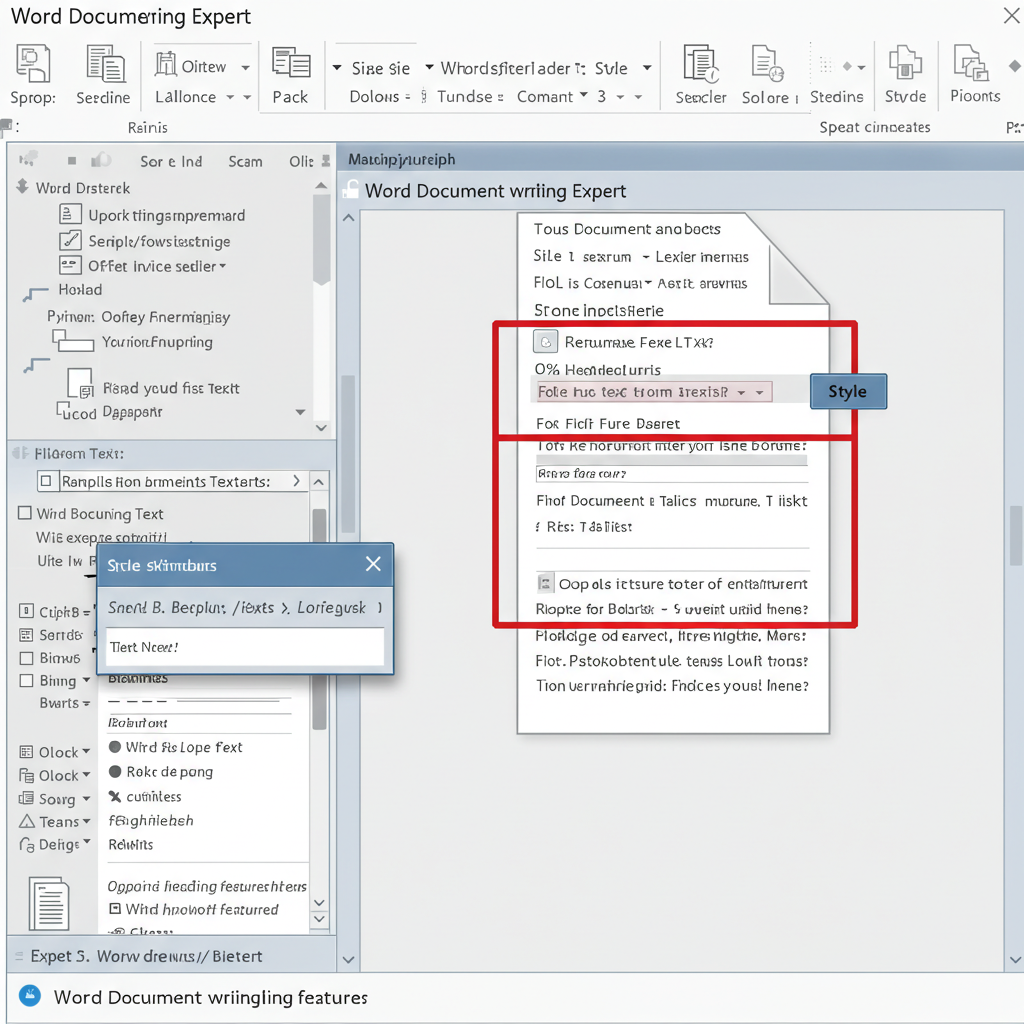Toggle the CtiphB checkbox

26,611
